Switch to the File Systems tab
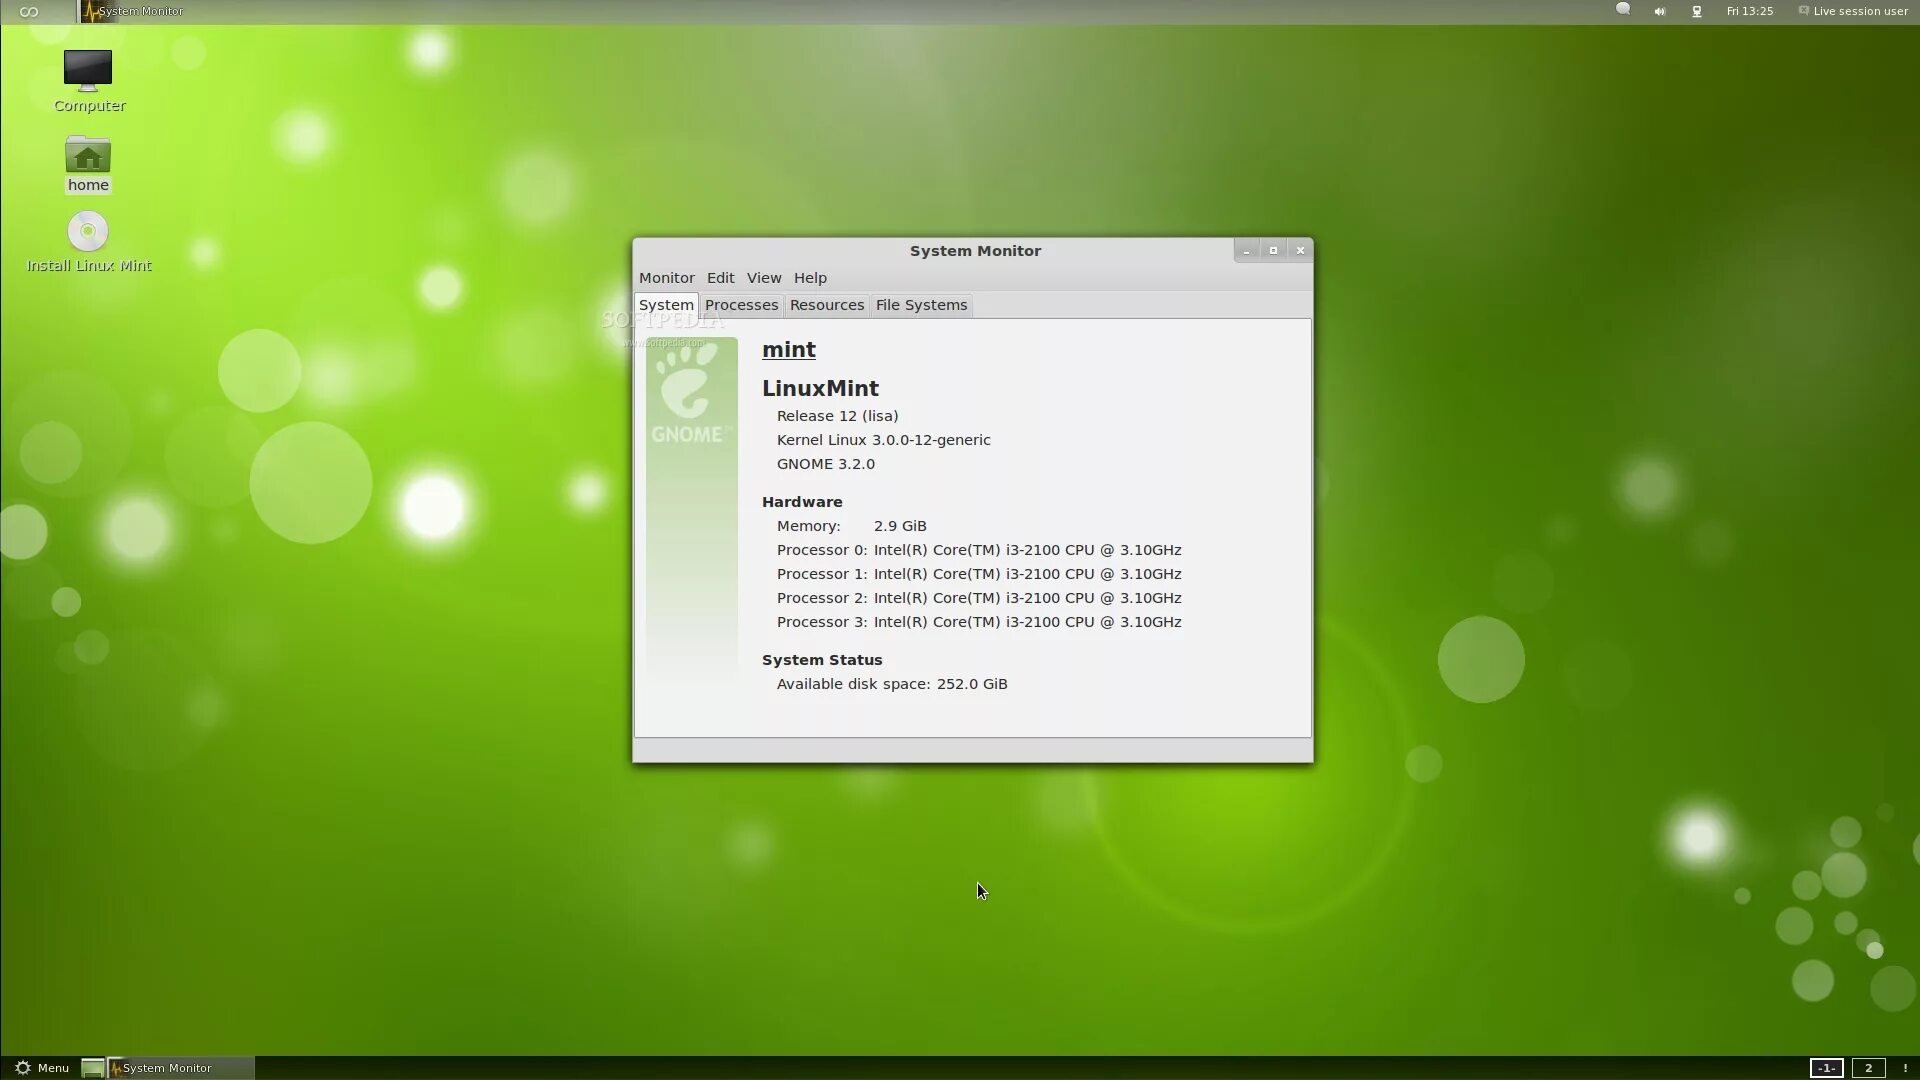The width and height of the screenshot is (1920, 1080). [x=921, y=305]
